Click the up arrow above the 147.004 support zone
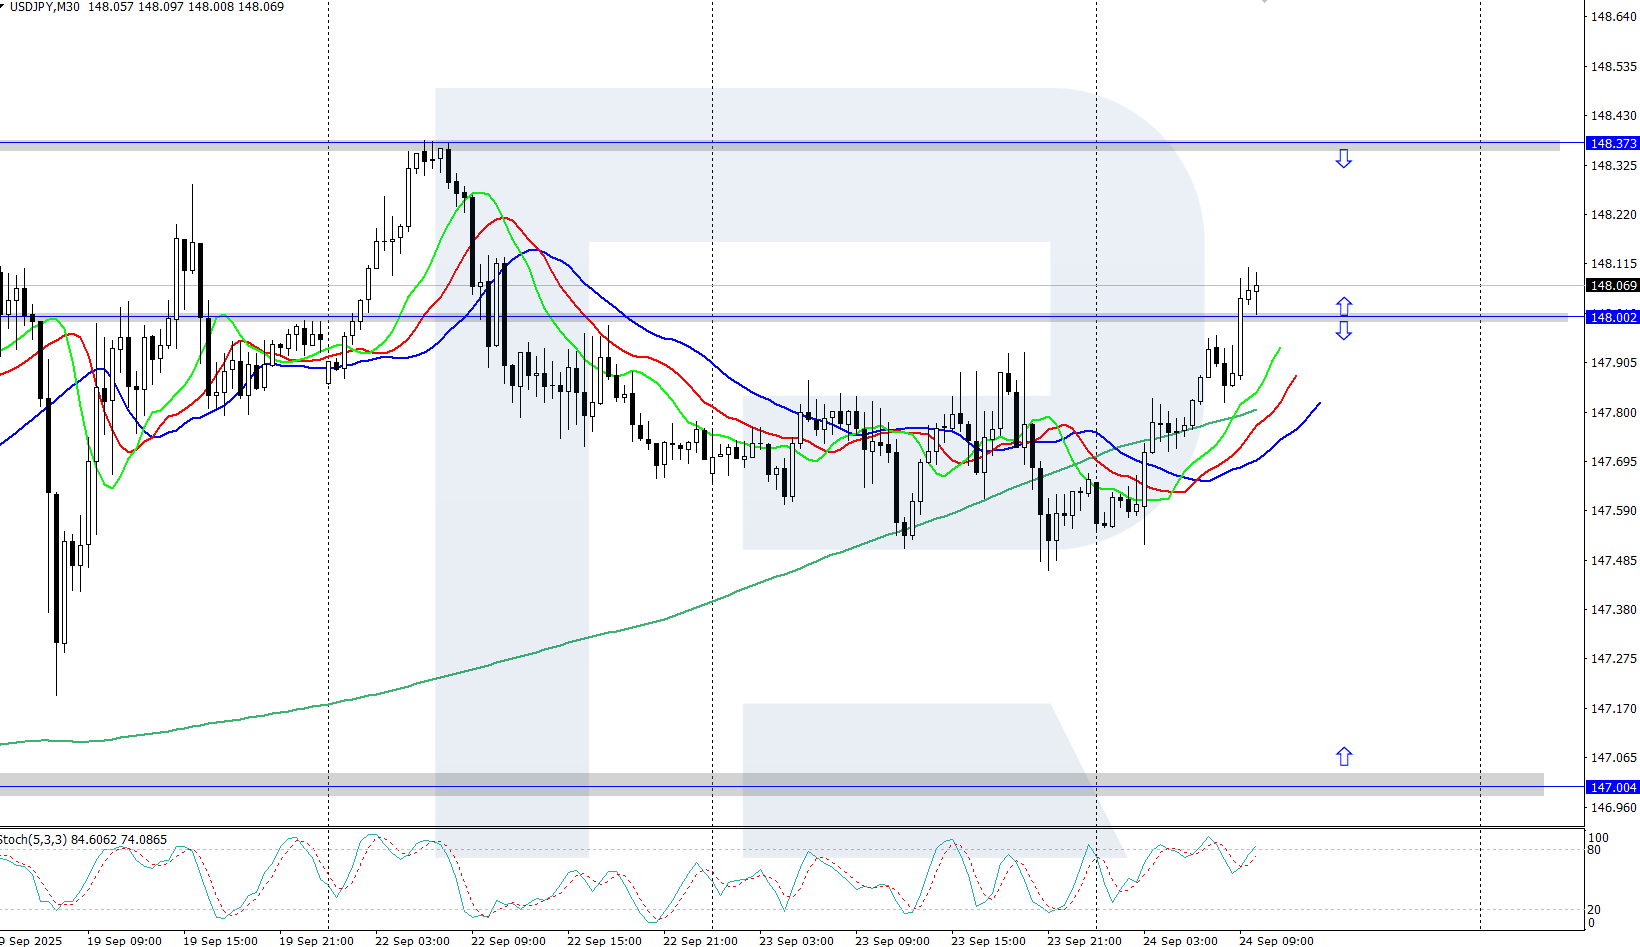The width and height of the screenshot is (1640, 947). [x=1343, y=756]
